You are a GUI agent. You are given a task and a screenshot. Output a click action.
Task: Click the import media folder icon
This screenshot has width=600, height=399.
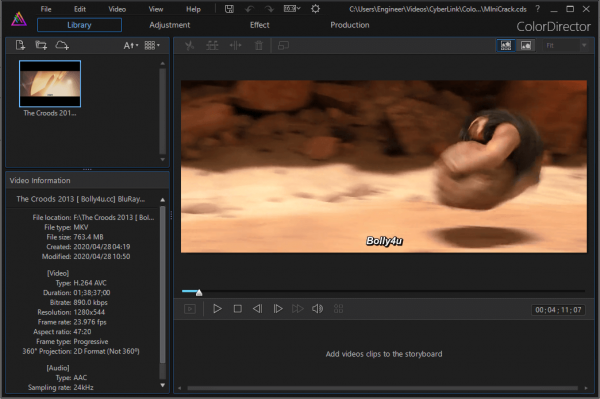coord(41,46)
